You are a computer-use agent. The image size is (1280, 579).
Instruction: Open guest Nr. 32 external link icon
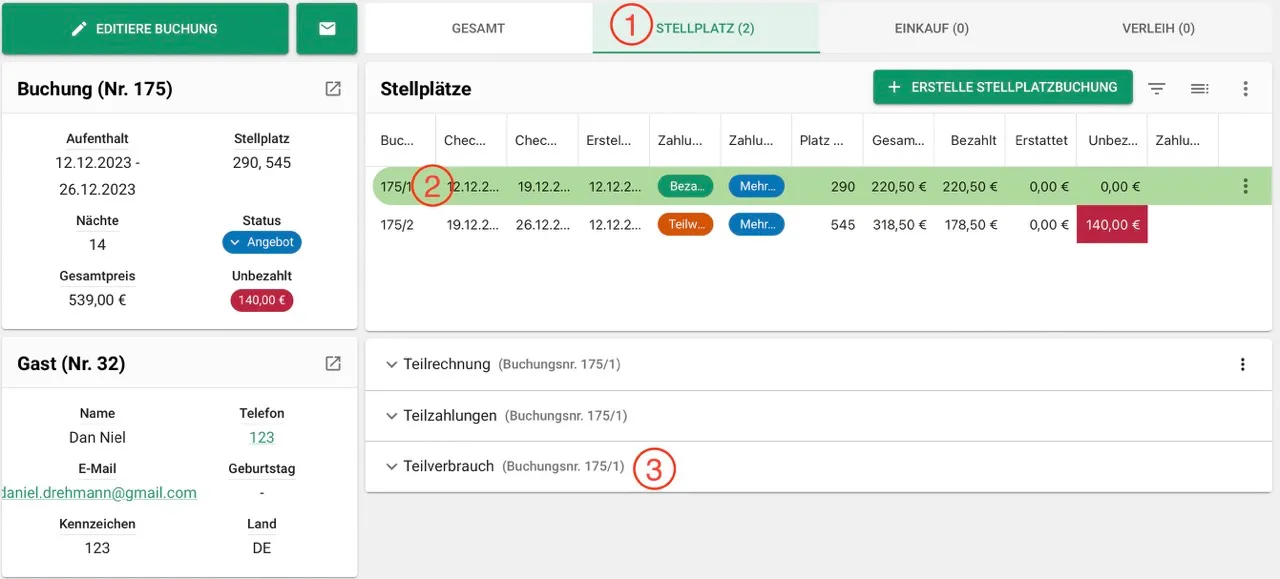coord(333,364)
